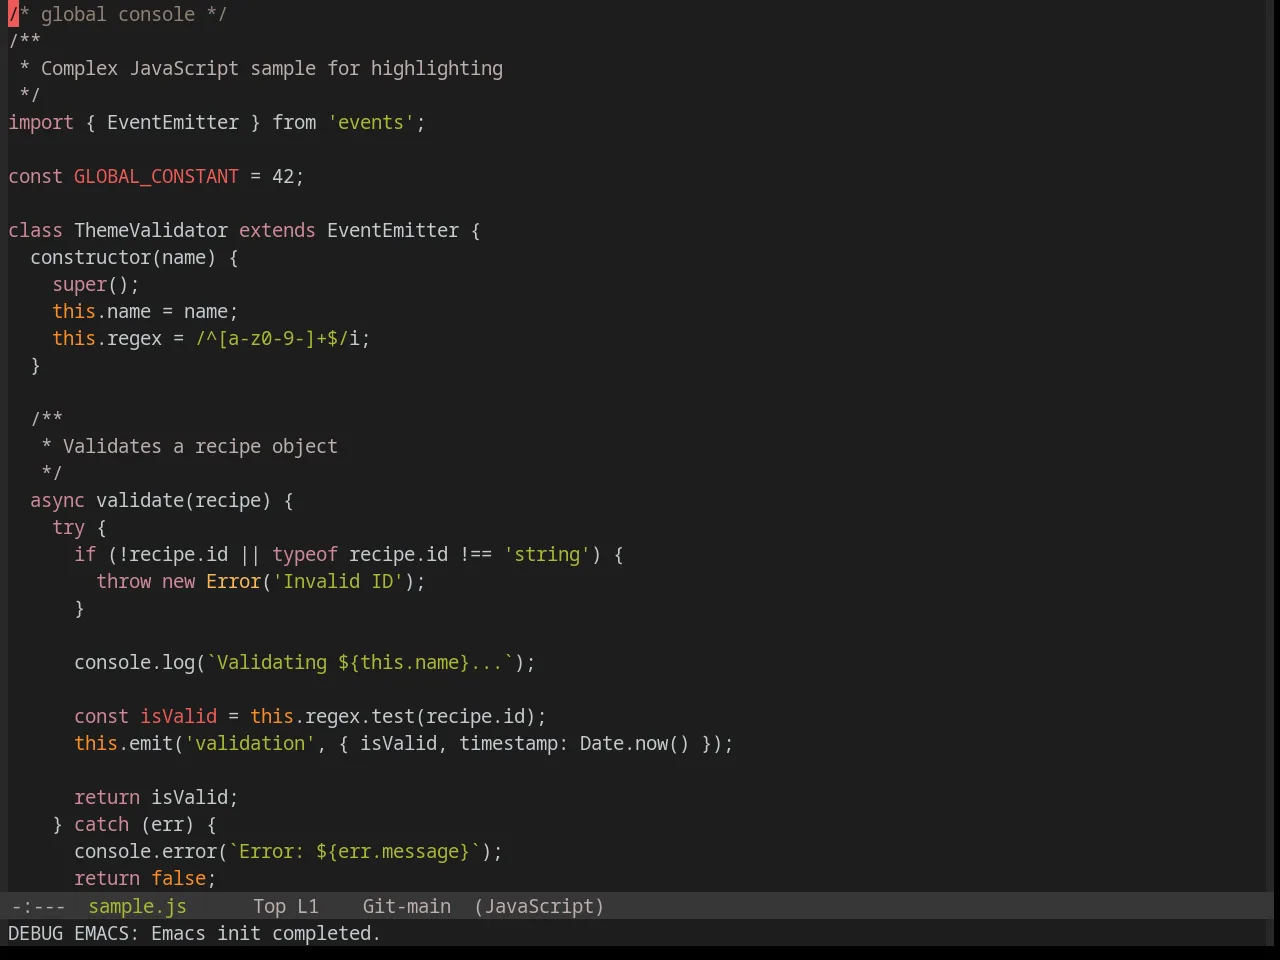1280x960 pixels.
Task: Click the 'global console' comment on first line
Action: click(118, 14)
